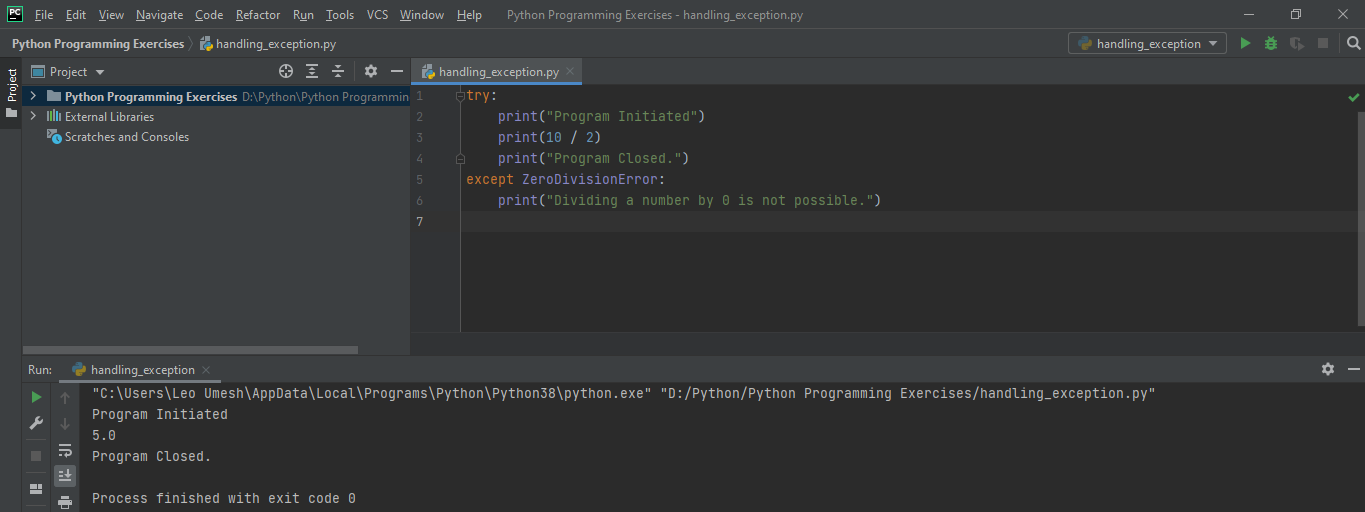Screen dimensions: 1365x512
Task: Click the handling_exception.py breadcrumb
Action: [x=268, y=44]
